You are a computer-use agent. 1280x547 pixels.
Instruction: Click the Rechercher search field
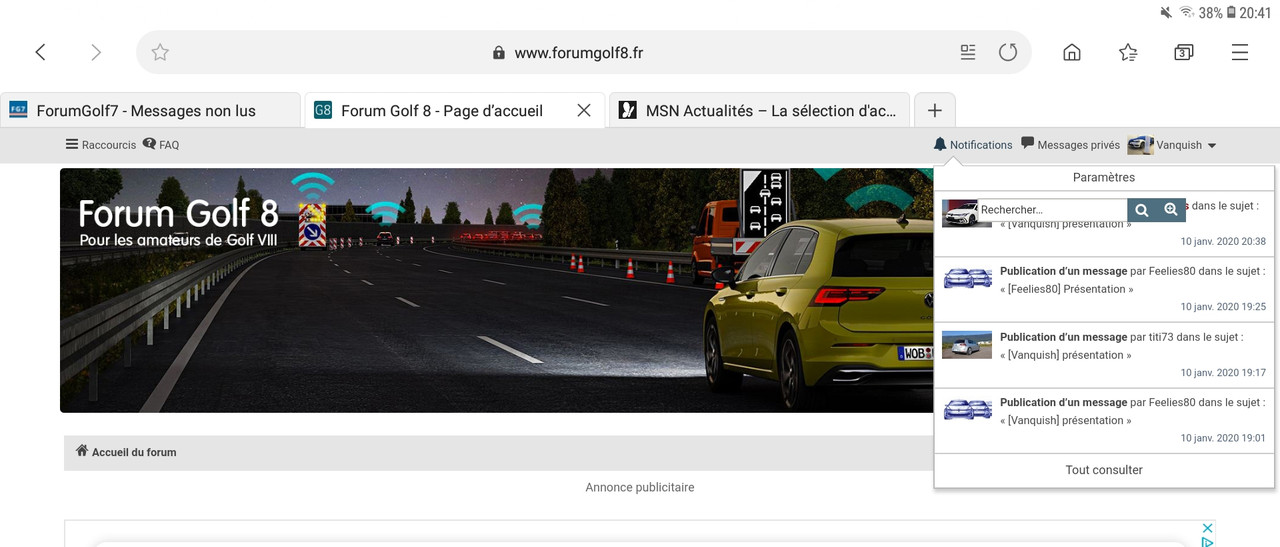pos(1052,210)
